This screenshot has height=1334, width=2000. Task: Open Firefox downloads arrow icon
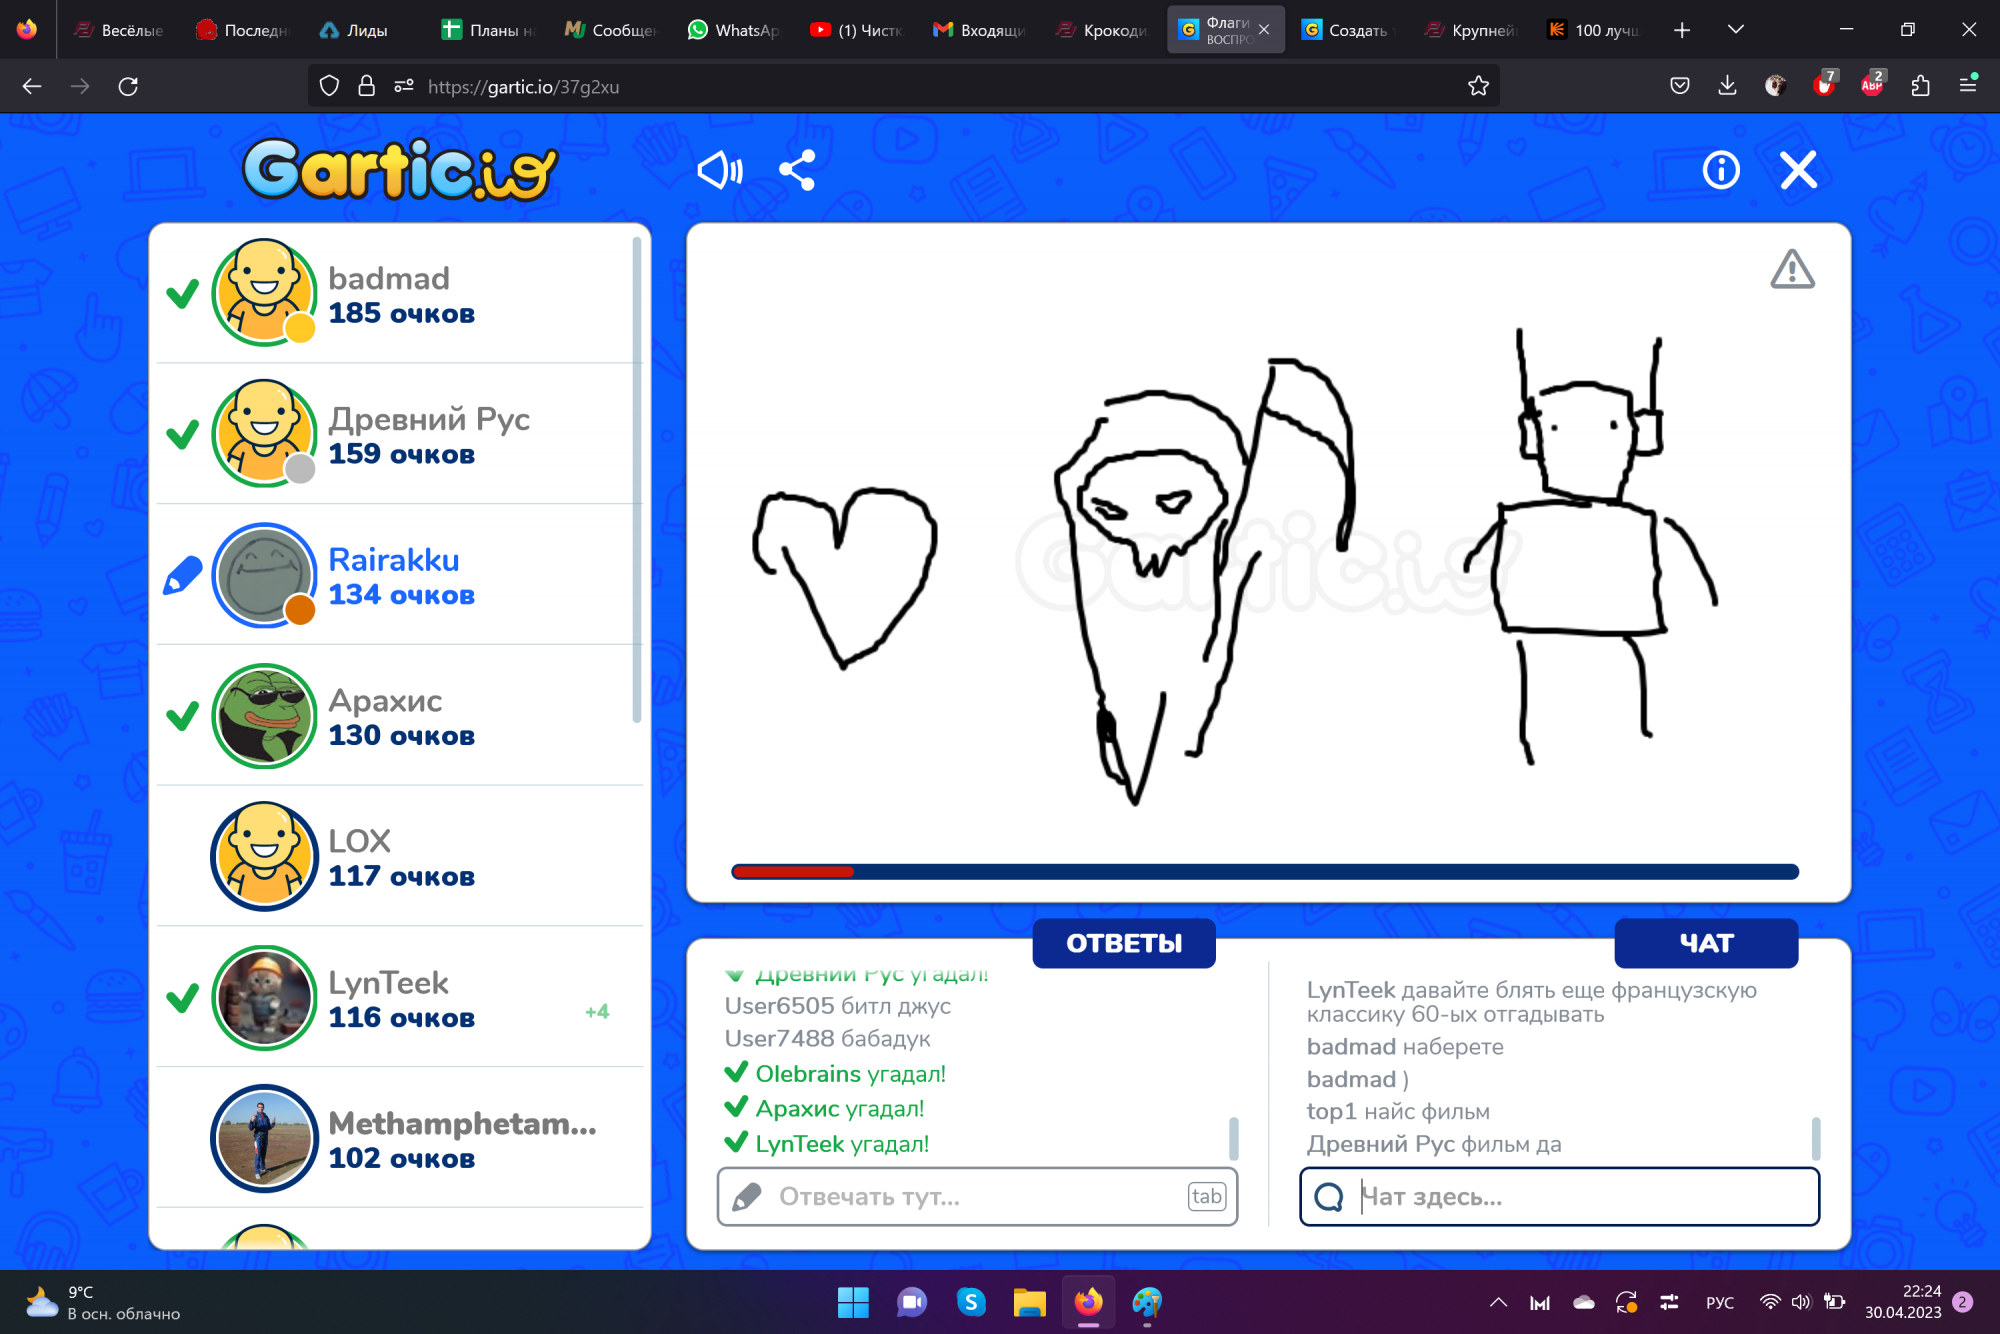(1727, 86)
